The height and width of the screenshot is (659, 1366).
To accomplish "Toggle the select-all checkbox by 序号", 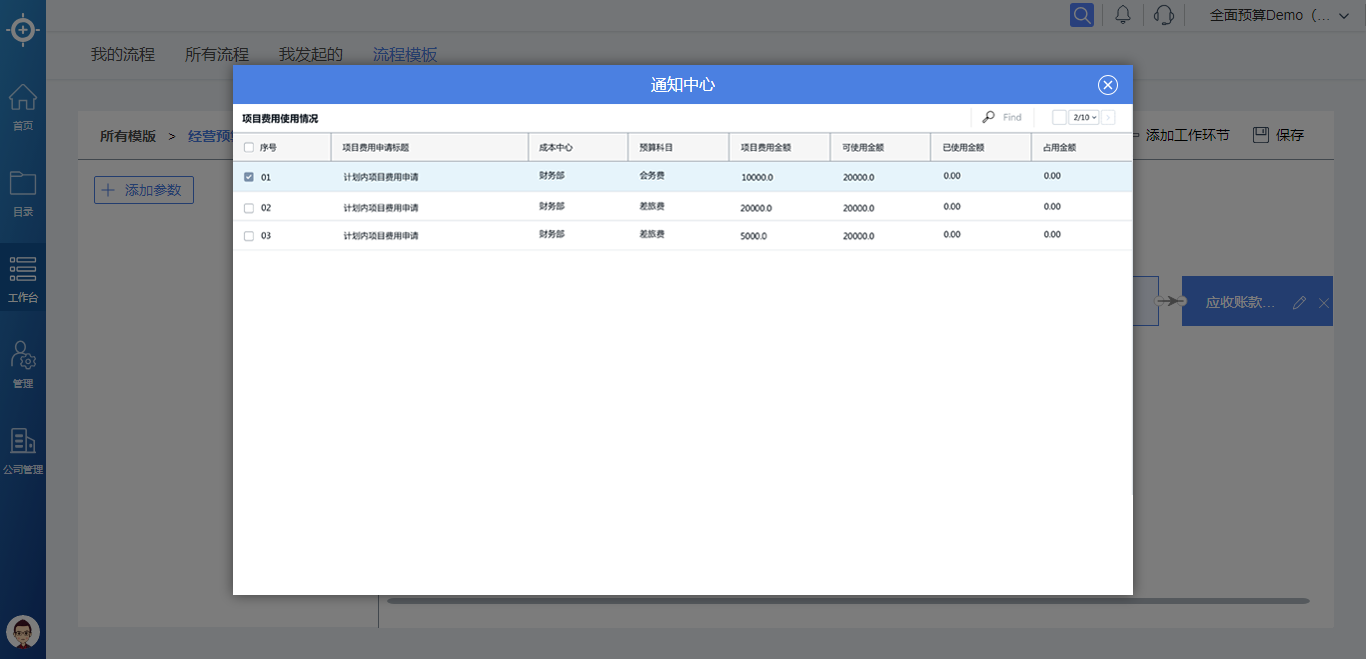I will [249, 147].
